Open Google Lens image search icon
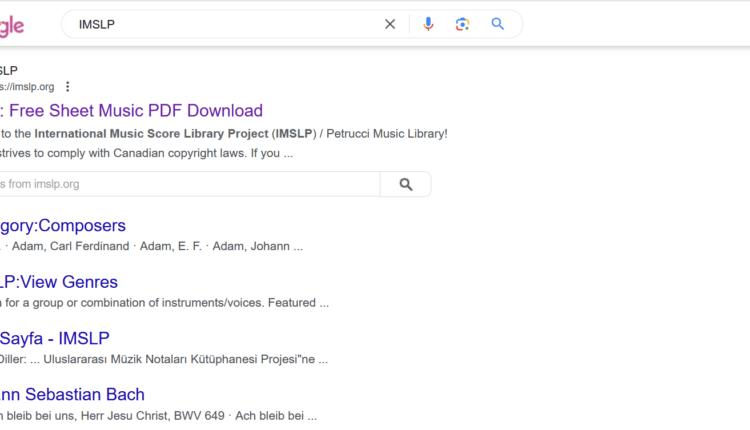The height and width of the screenshot is (430, 750). 462,24
